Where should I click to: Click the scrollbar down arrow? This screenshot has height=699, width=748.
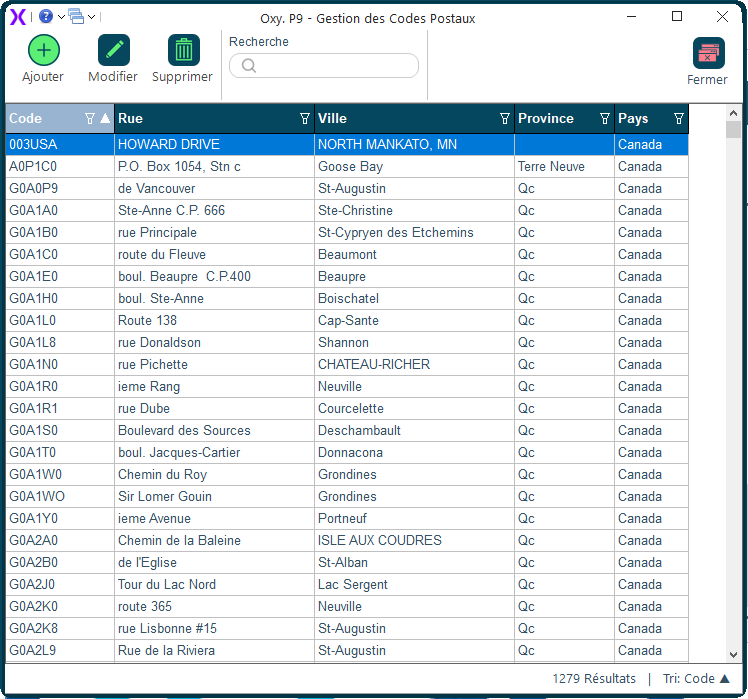tap(733, 655)
